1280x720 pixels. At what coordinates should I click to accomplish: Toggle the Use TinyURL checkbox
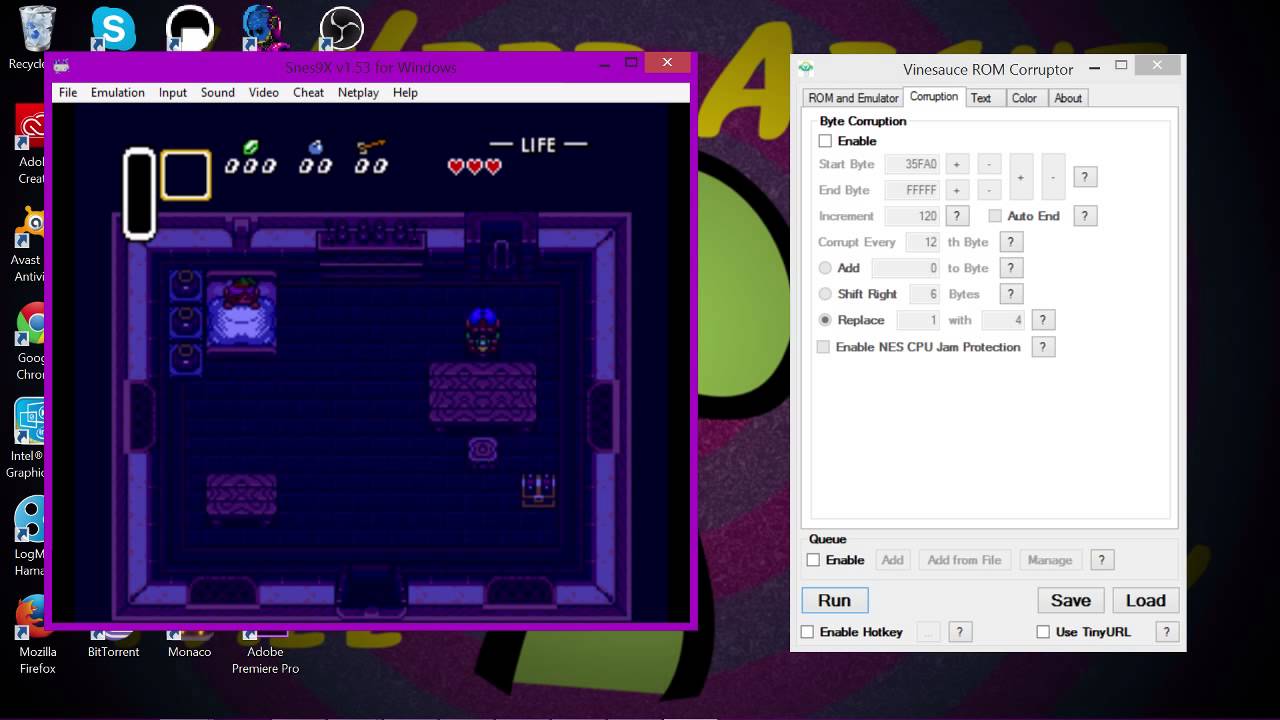(1043, 632)
